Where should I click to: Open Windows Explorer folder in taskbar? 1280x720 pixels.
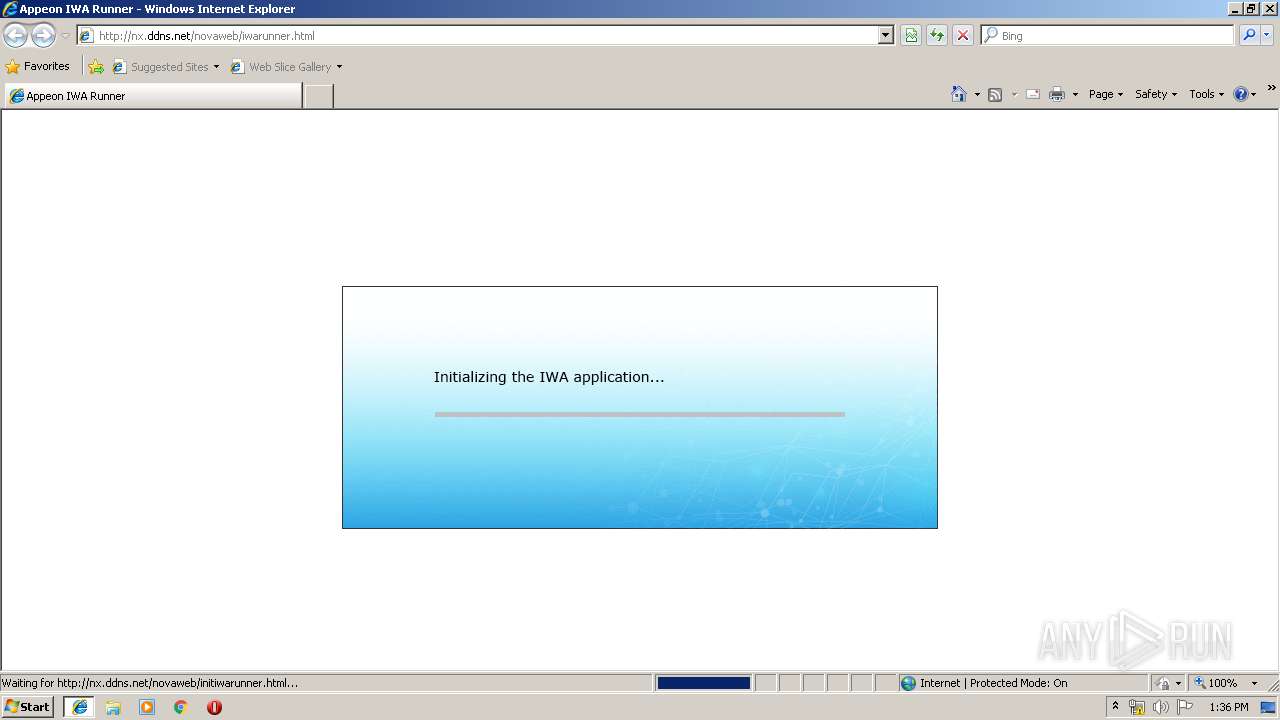pyautogui.click(x=113, y=707)
